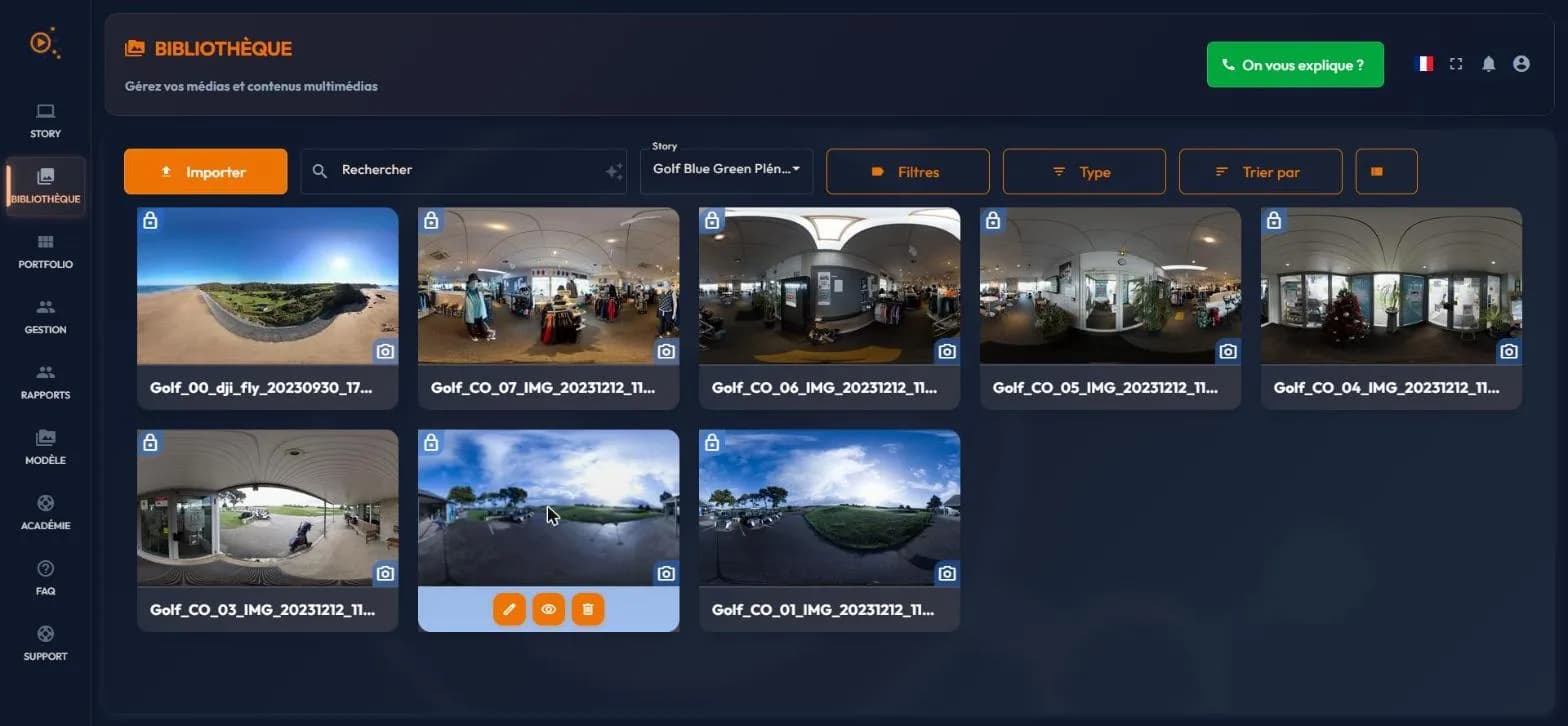Image resolution: width=1568 pixels, height=726 pixels.
Task: Click the Golf_CO_05_IMG_20231212 file name
Action: 1105,387
